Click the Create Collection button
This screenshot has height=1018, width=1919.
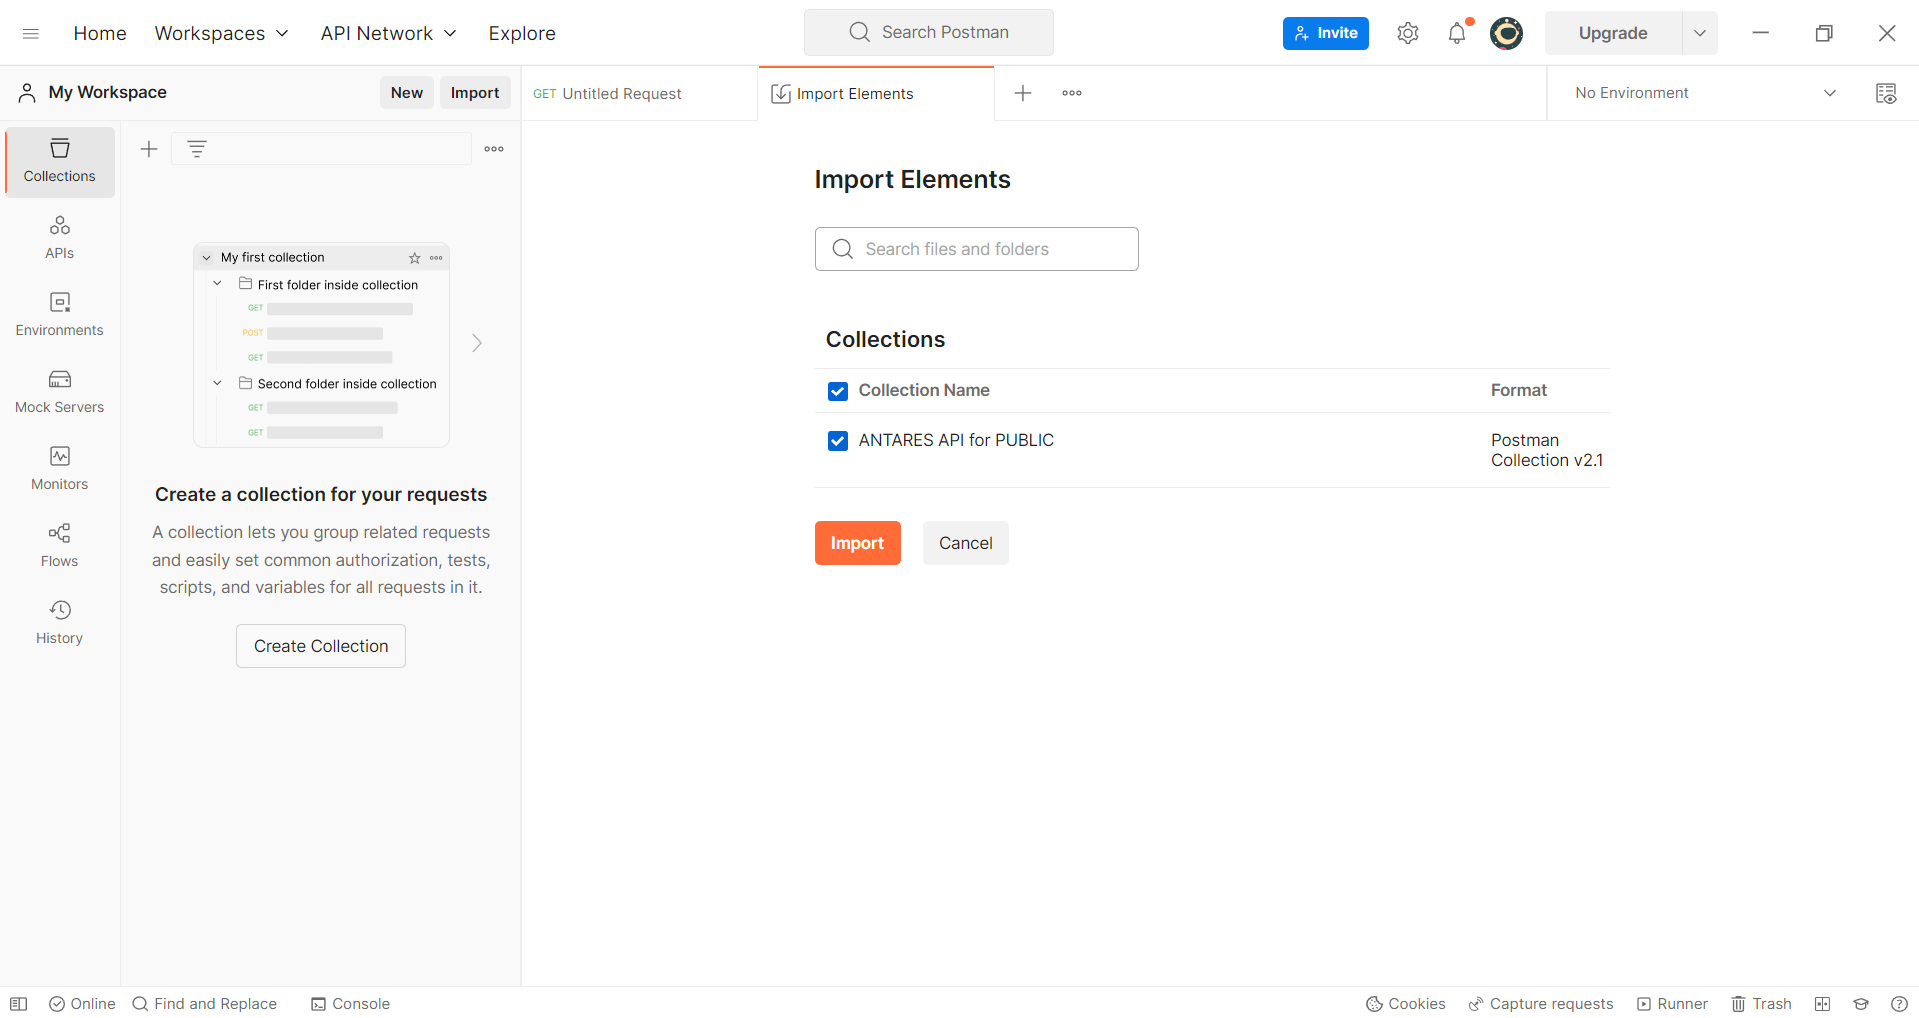[x=321, y=646]
